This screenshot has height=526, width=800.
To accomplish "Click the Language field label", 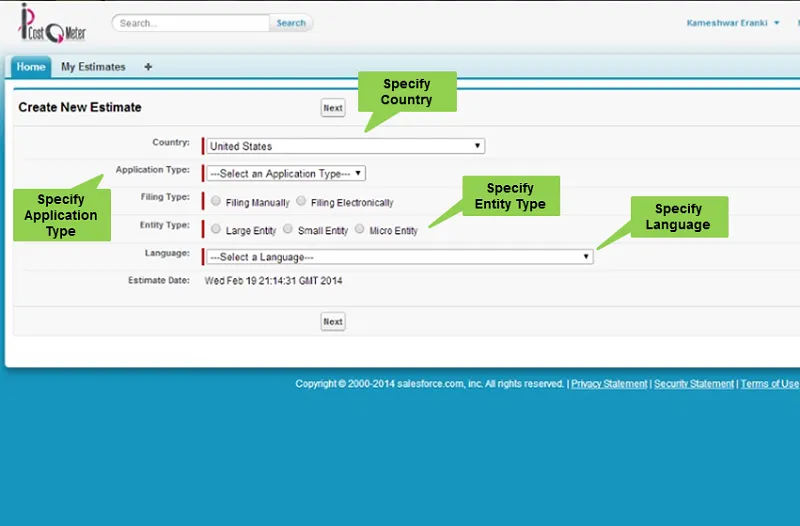I will (x=167, y=253).
